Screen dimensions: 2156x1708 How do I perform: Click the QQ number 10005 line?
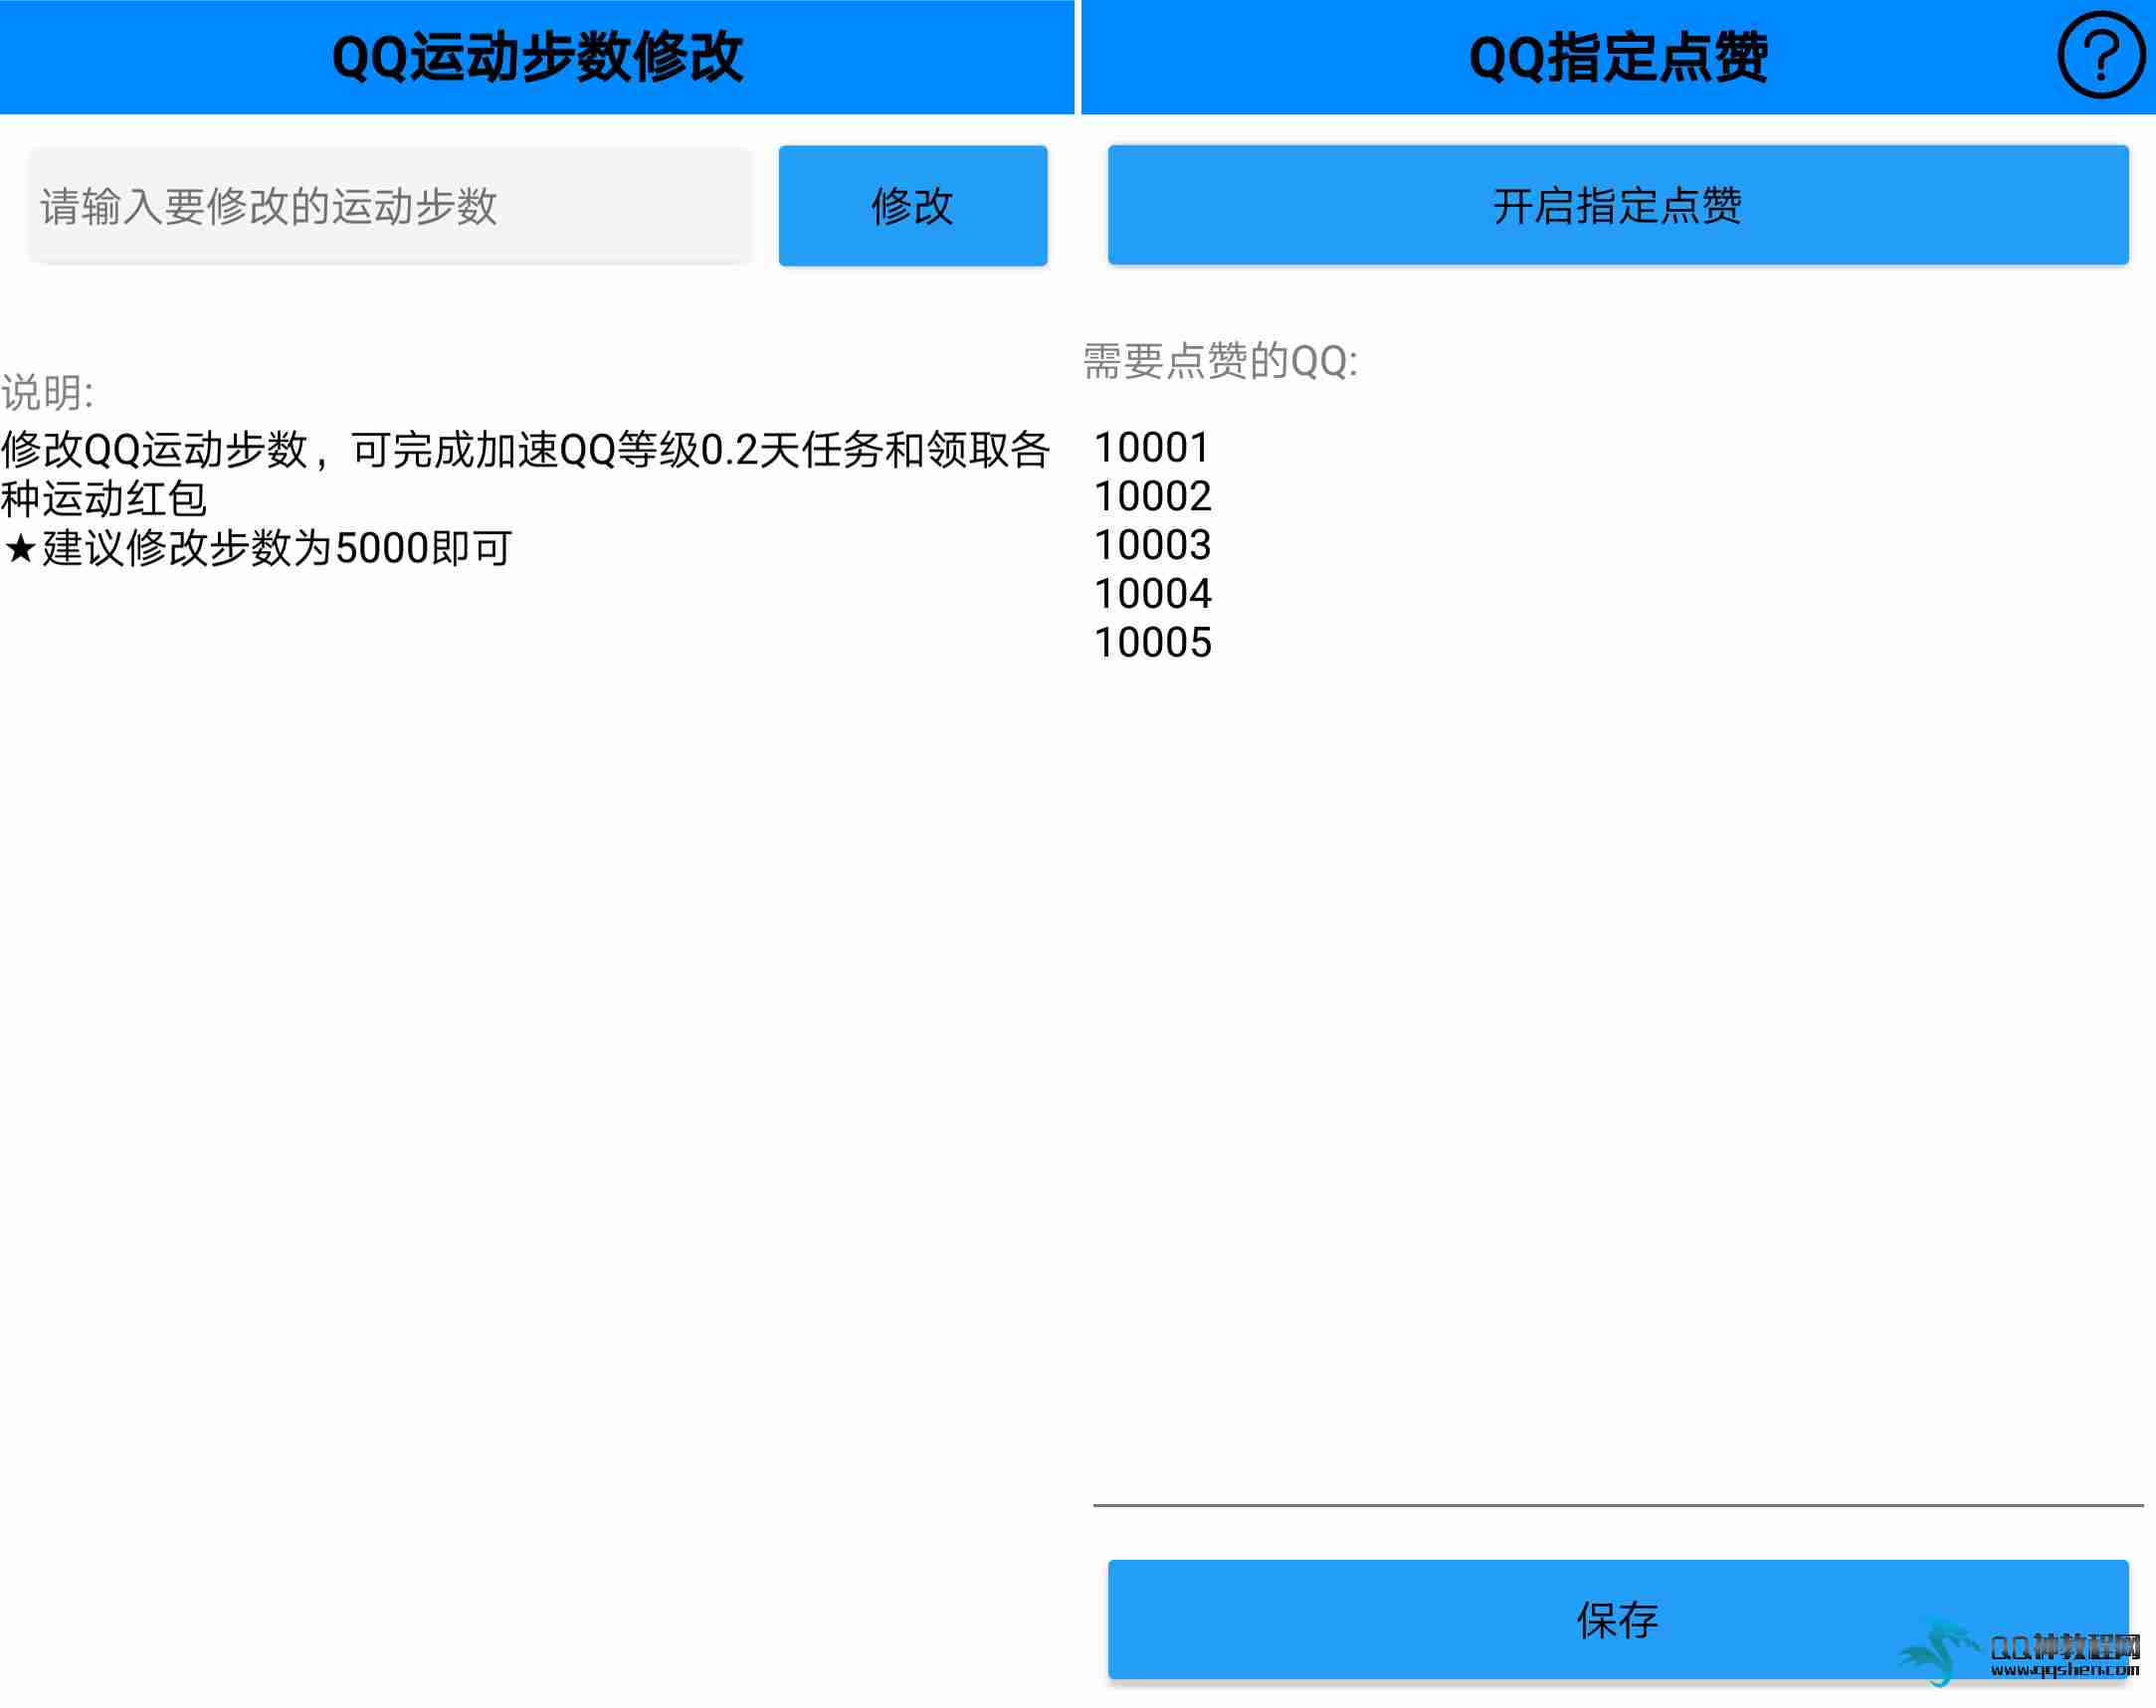click(x=1152, y=643)
